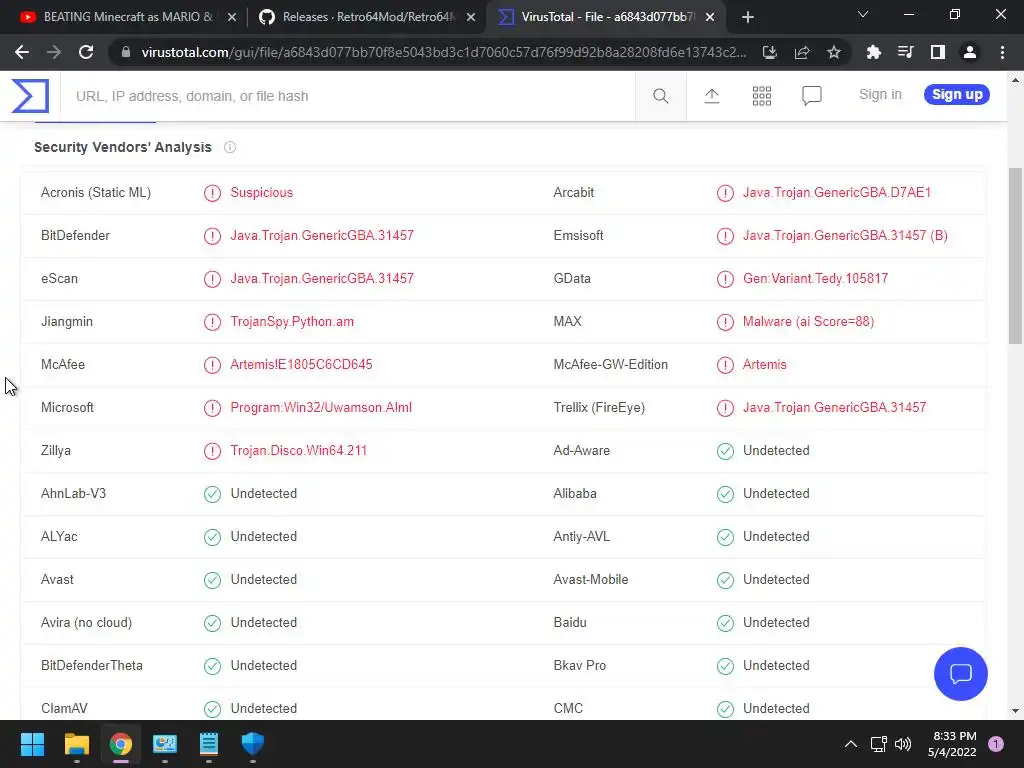Viewport: 1024px width, 768px height.
Task: Click the Artemis!E1805C6CD645 result
Action: (x=301, y=364)
